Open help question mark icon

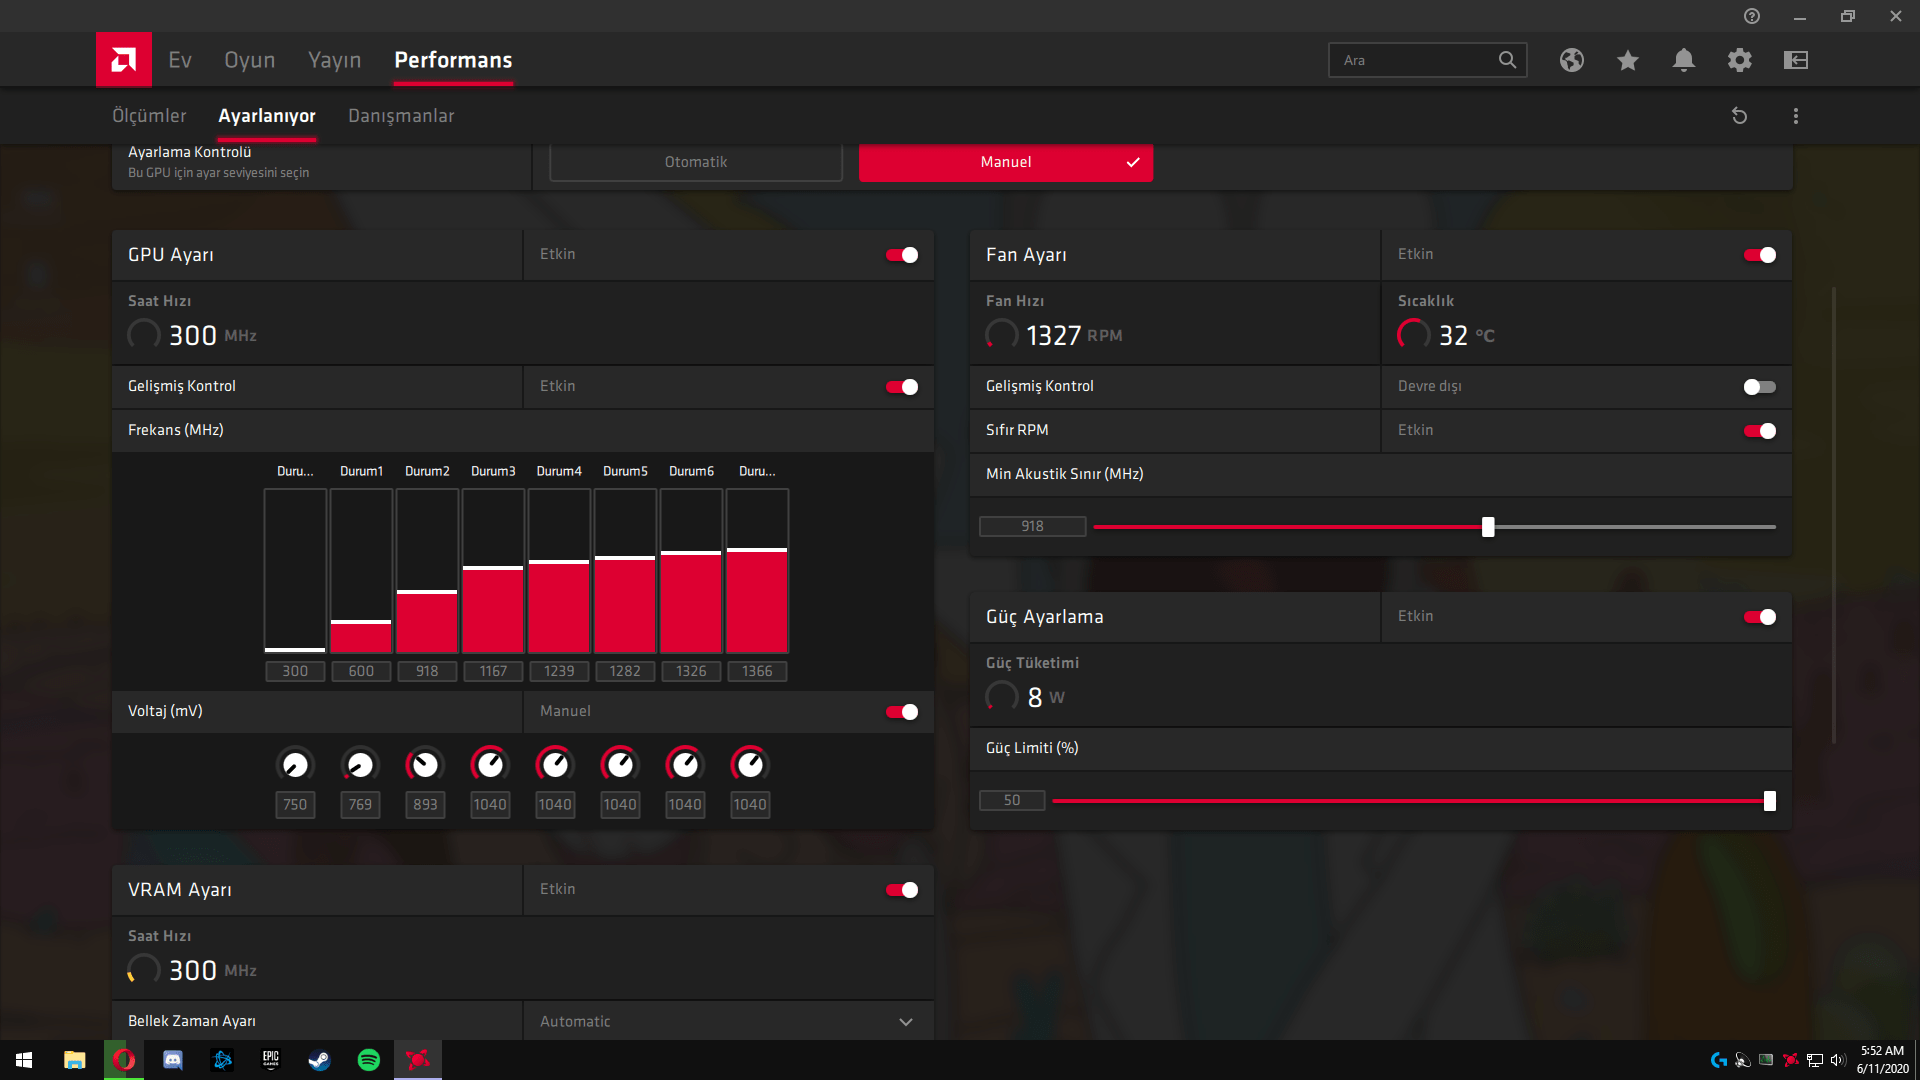pyautogui.click(x=1751, y=16)
